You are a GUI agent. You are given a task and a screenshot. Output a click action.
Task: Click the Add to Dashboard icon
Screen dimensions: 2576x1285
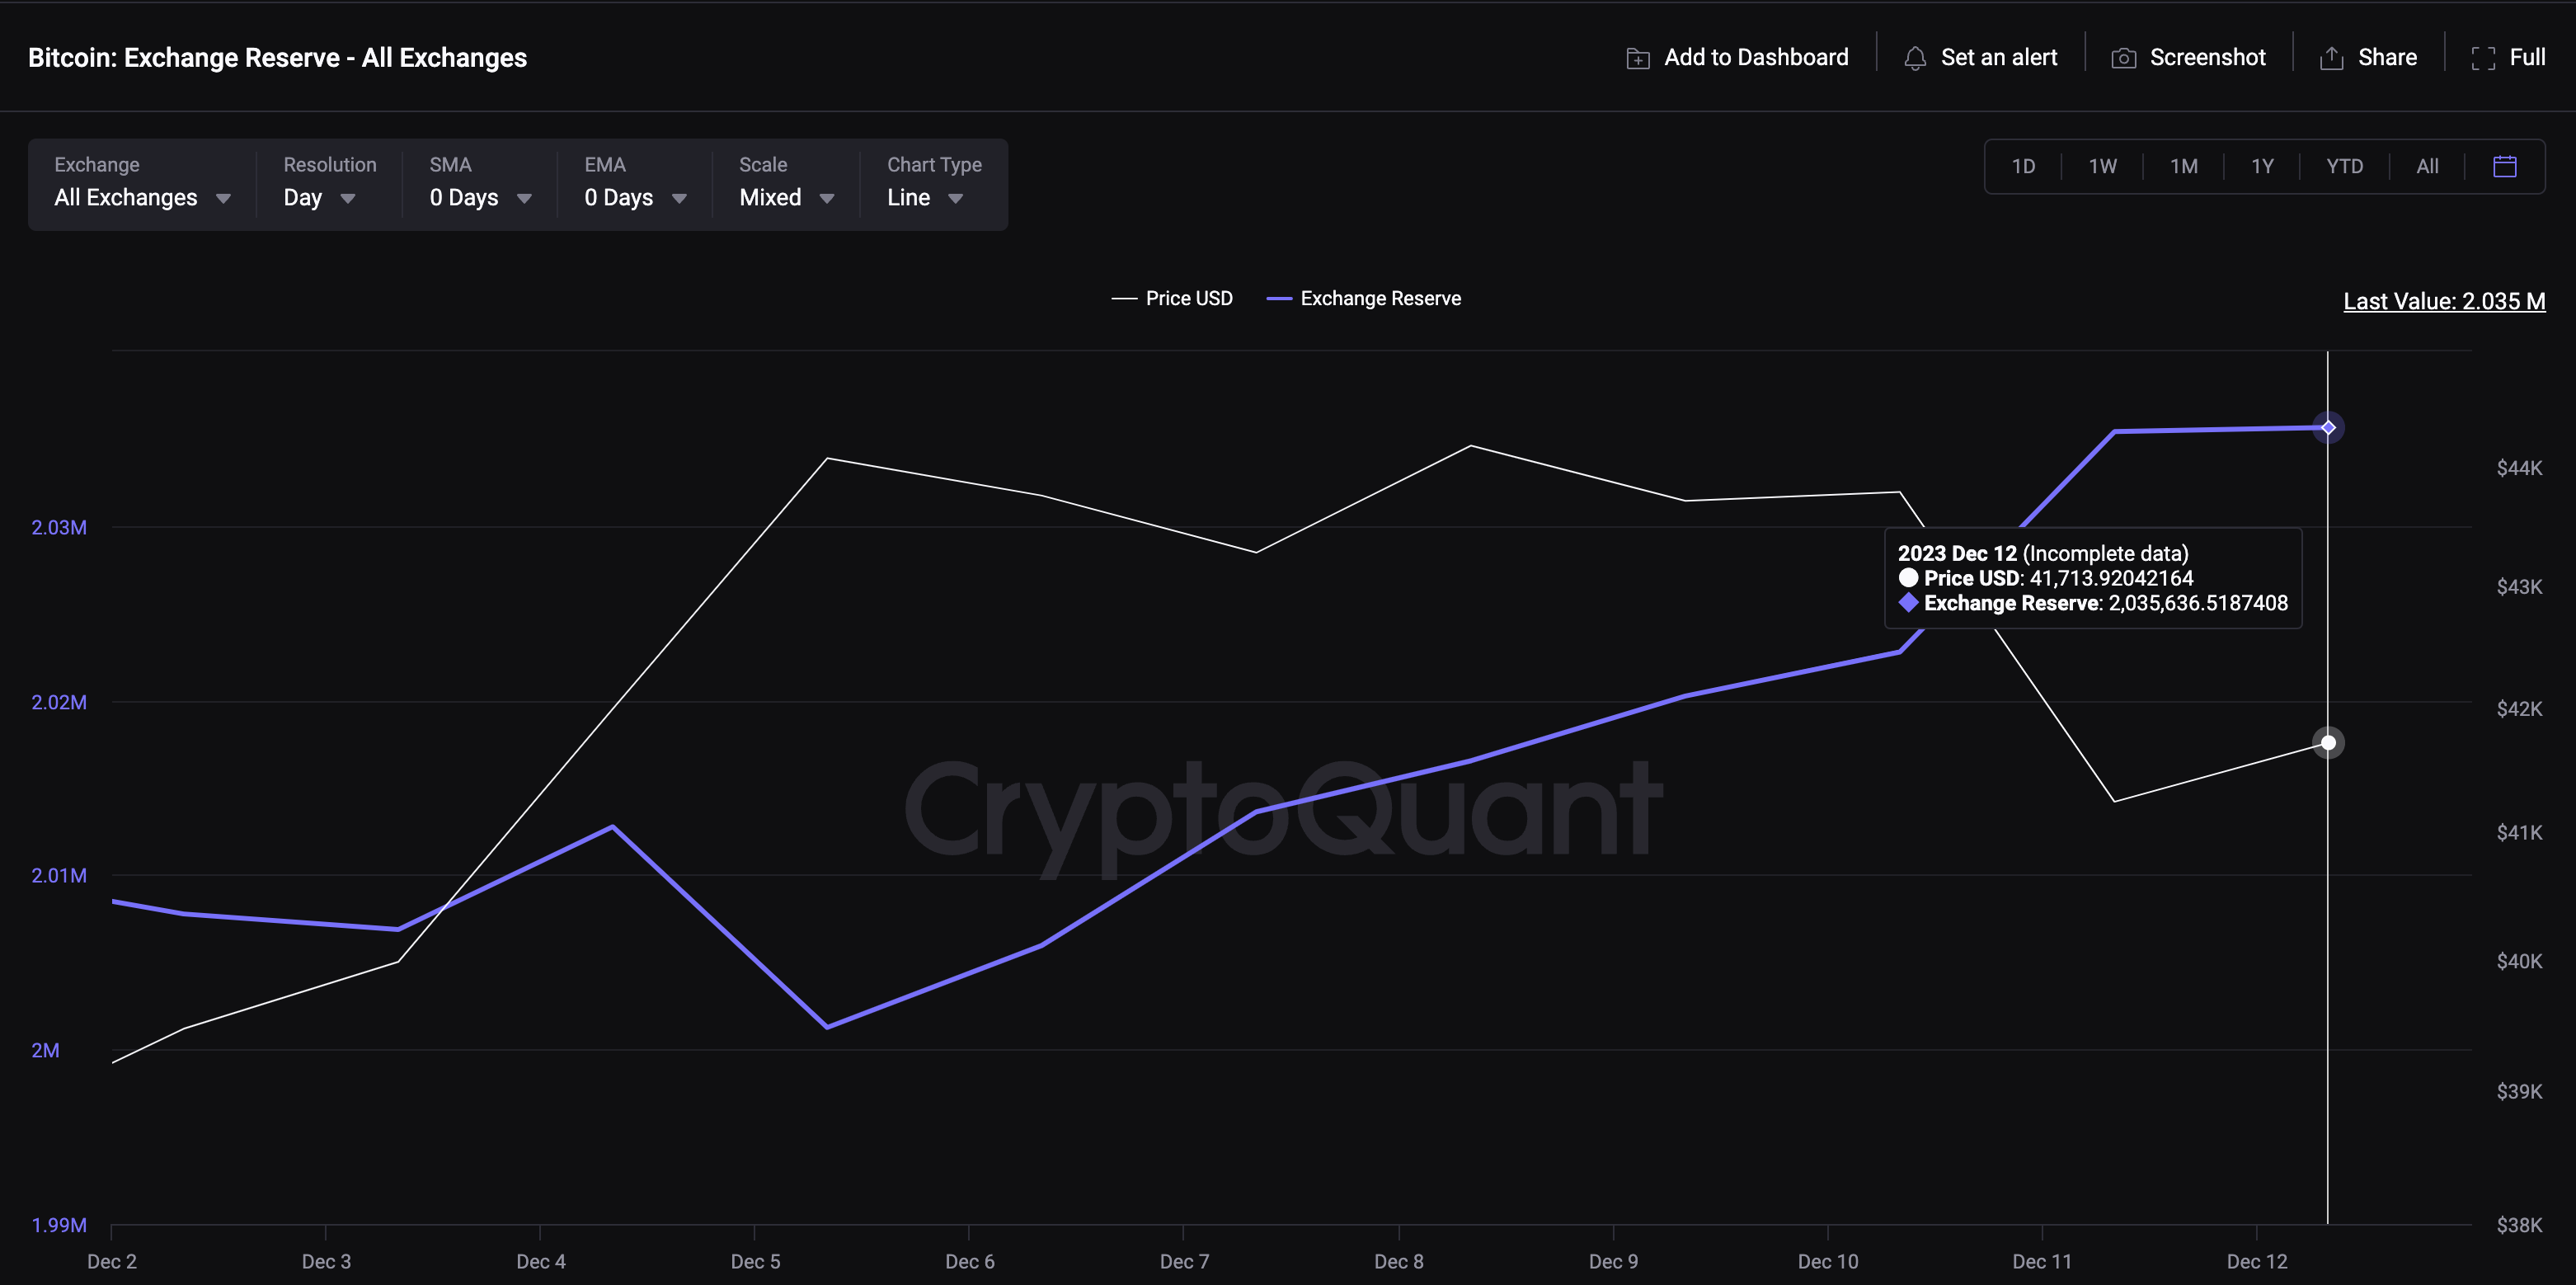coord(1637,58)
